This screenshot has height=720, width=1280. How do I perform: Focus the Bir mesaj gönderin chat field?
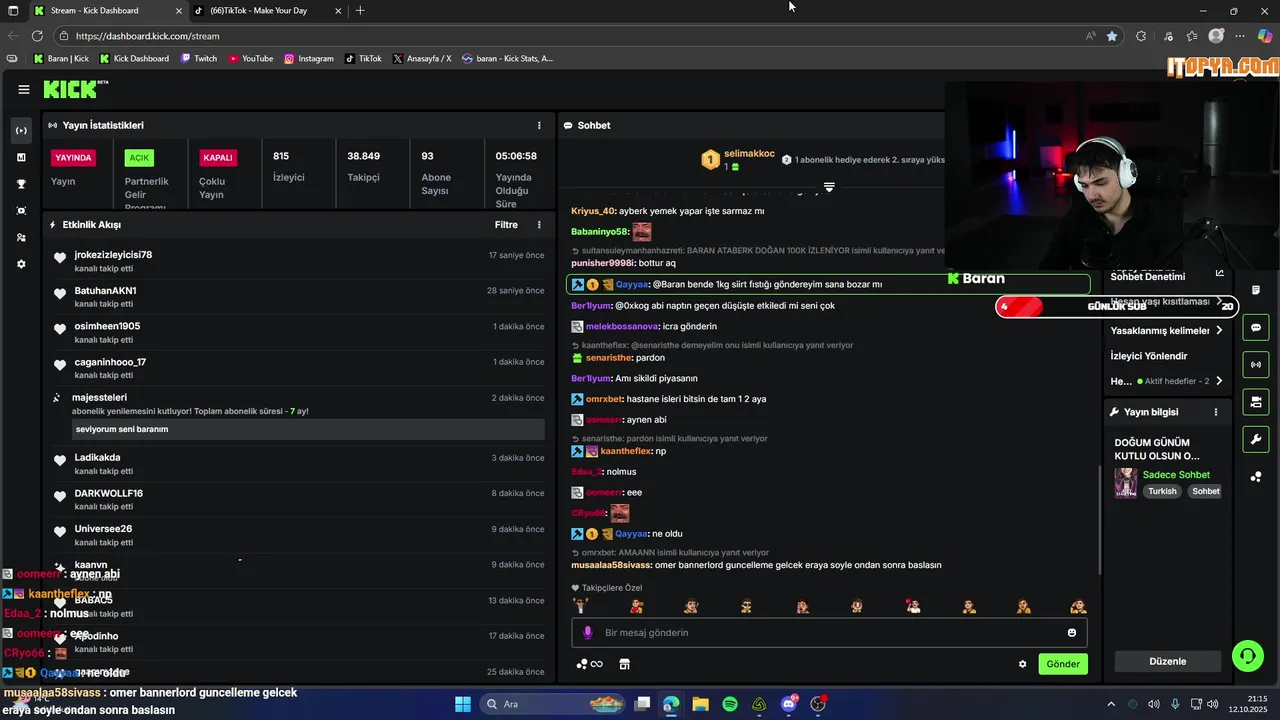829,633
